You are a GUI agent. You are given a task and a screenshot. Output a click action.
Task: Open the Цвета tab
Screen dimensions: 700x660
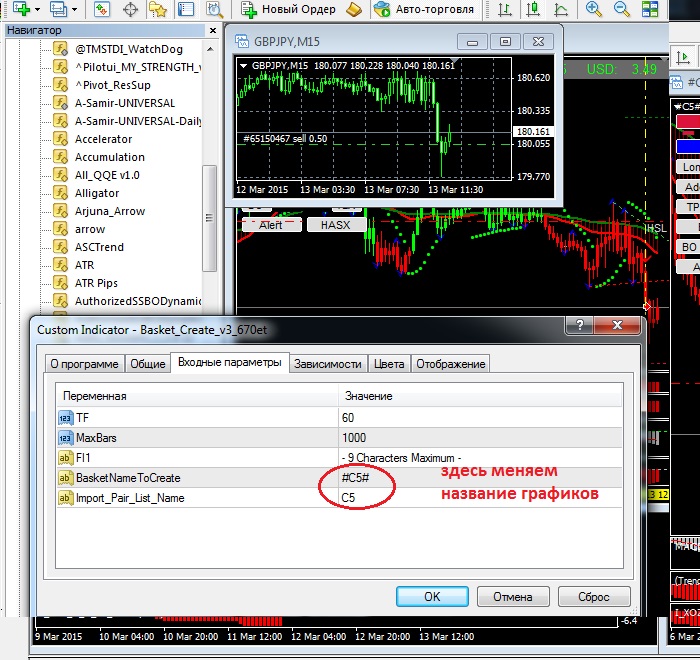(x=389, y=364)
